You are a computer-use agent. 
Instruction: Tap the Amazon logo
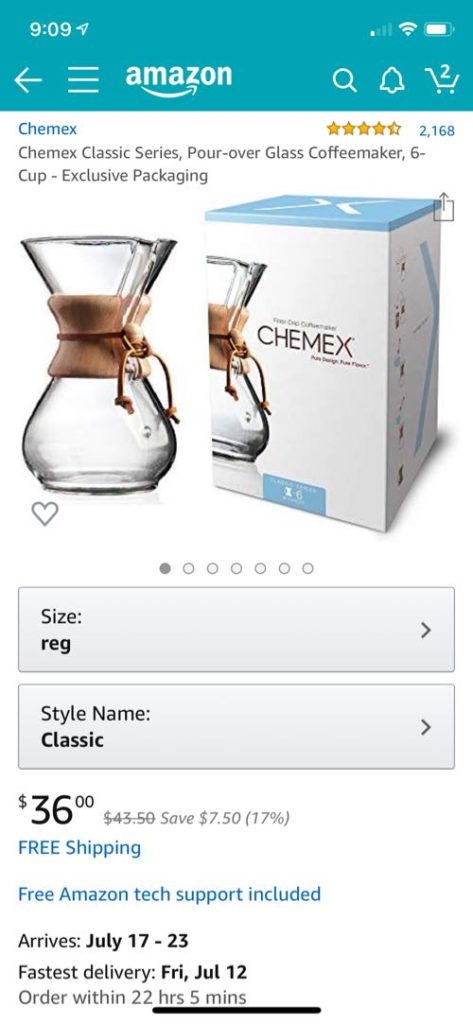pyautogui.click(x=178, y=80)
